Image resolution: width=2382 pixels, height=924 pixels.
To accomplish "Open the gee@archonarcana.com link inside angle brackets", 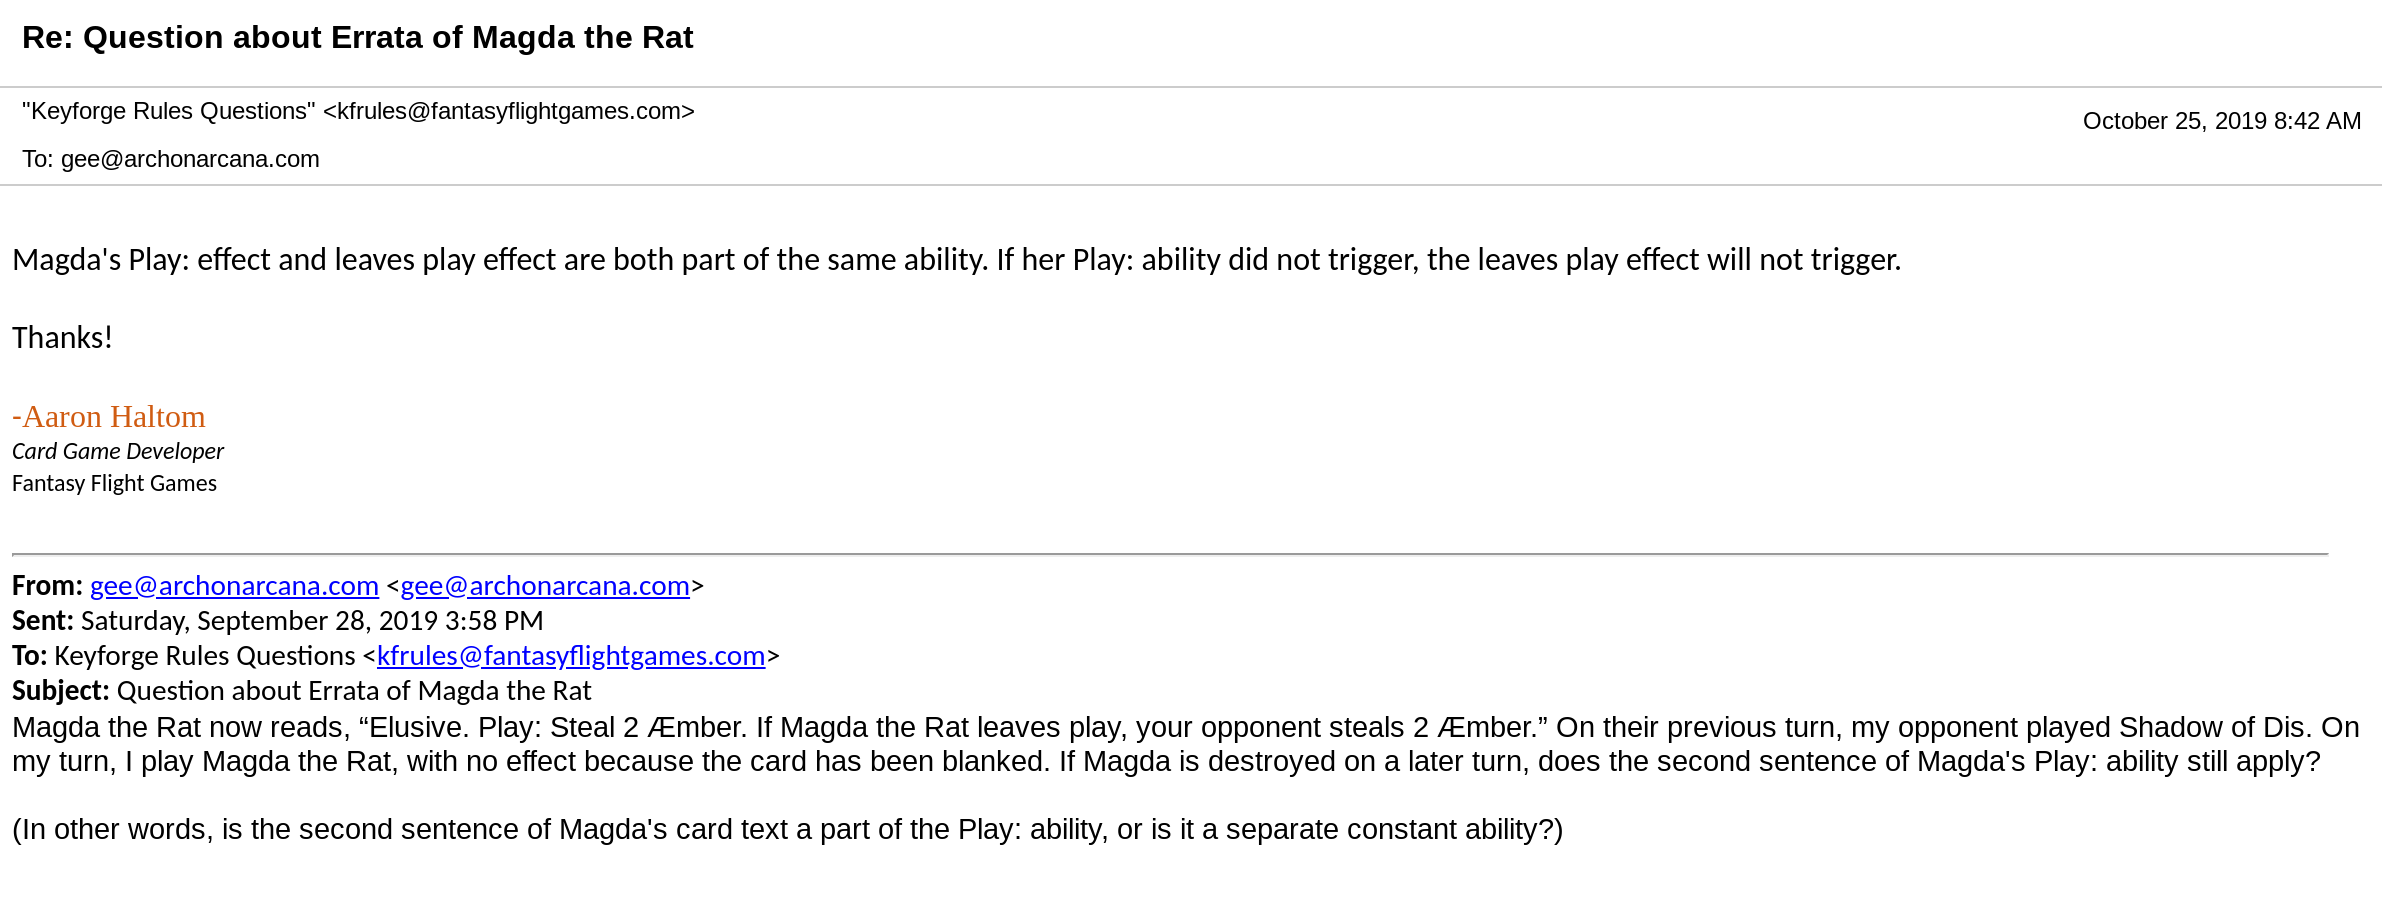I will coord(545,586).
